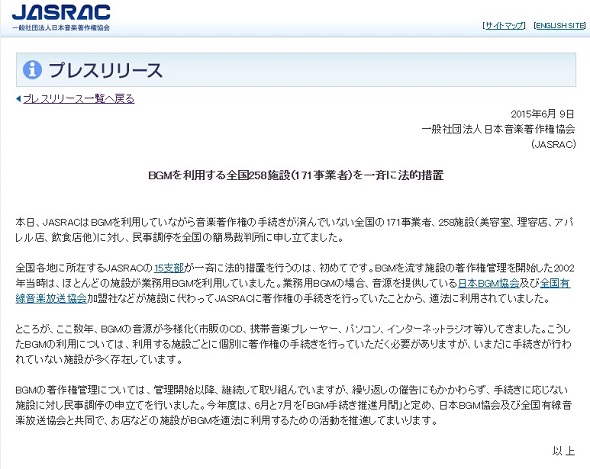Click the 一般社団法人日本音楽著作権協会 text on right
The height and width of the screenshot is (469, 590).
point(498,129)
